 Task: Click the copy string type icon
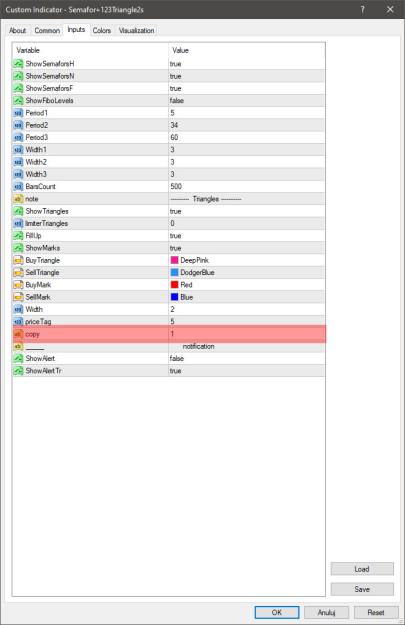point(18,334)
